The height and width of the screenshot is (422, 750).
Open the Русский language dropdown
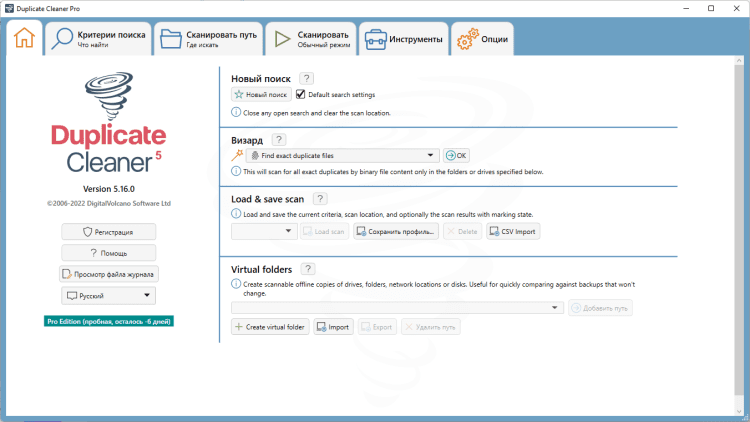[109, 296]
